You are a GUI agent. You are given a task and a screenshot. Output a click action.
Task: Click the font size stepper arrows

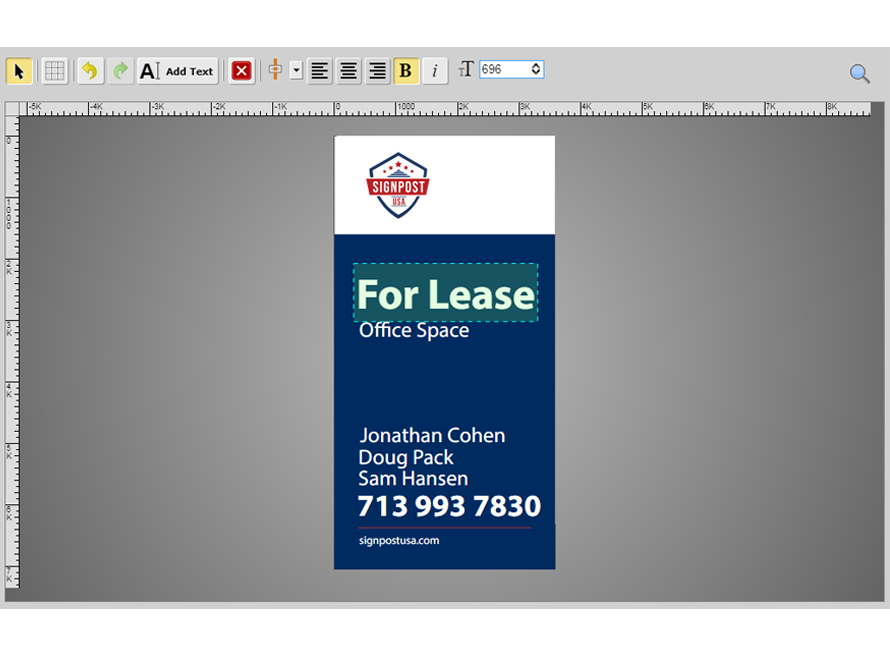coord(536,69)
